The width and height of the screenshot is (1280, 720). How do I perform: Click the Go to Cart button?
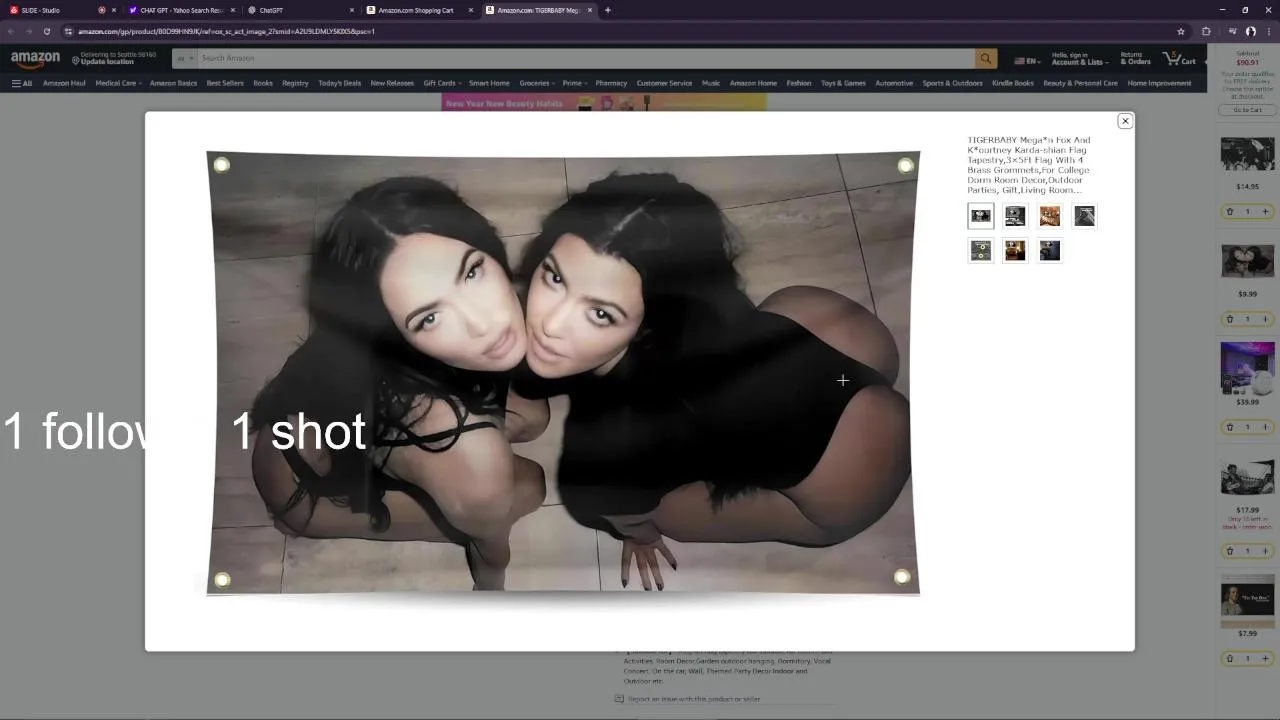(1247, 110)
